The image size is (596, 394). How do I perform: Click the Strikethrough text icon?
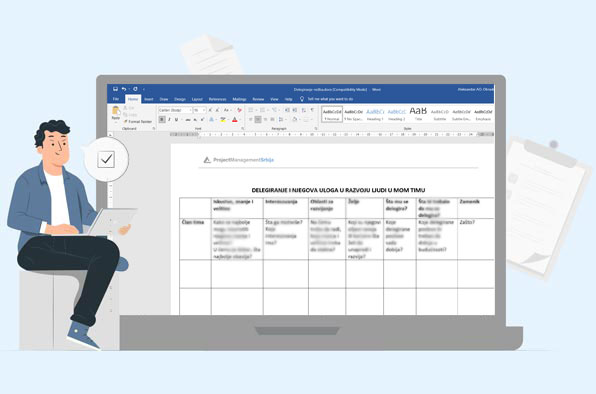coord(187,120)
